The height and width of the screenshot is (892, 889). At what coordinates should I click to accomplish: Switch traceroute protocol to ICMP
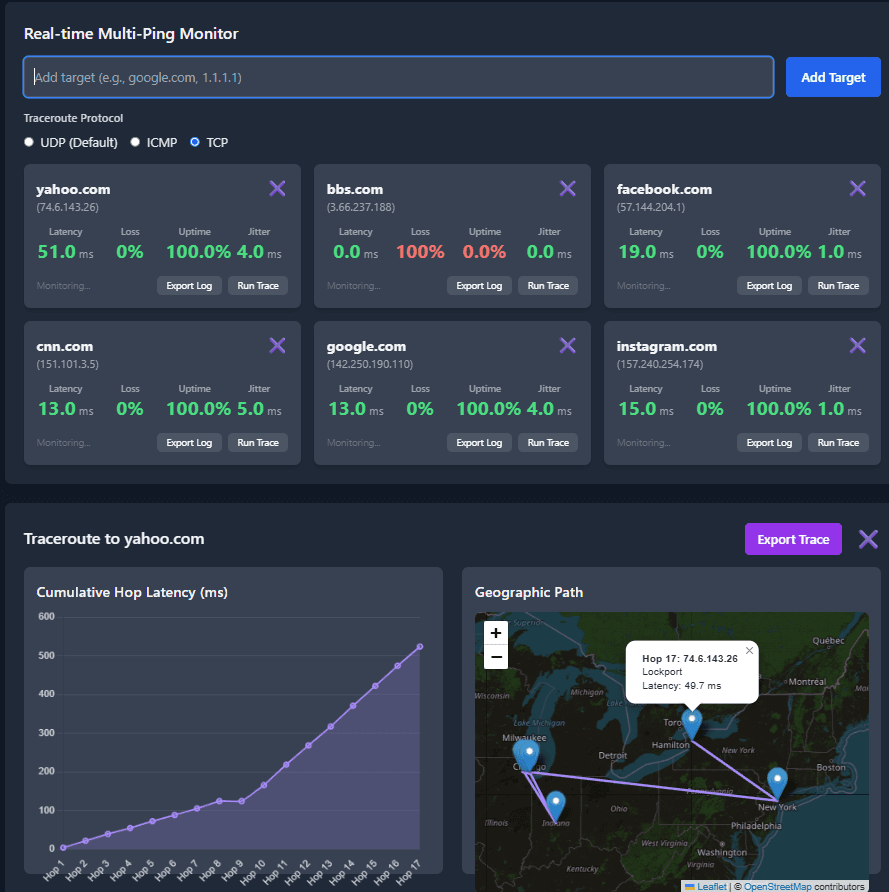coord(135,141)
